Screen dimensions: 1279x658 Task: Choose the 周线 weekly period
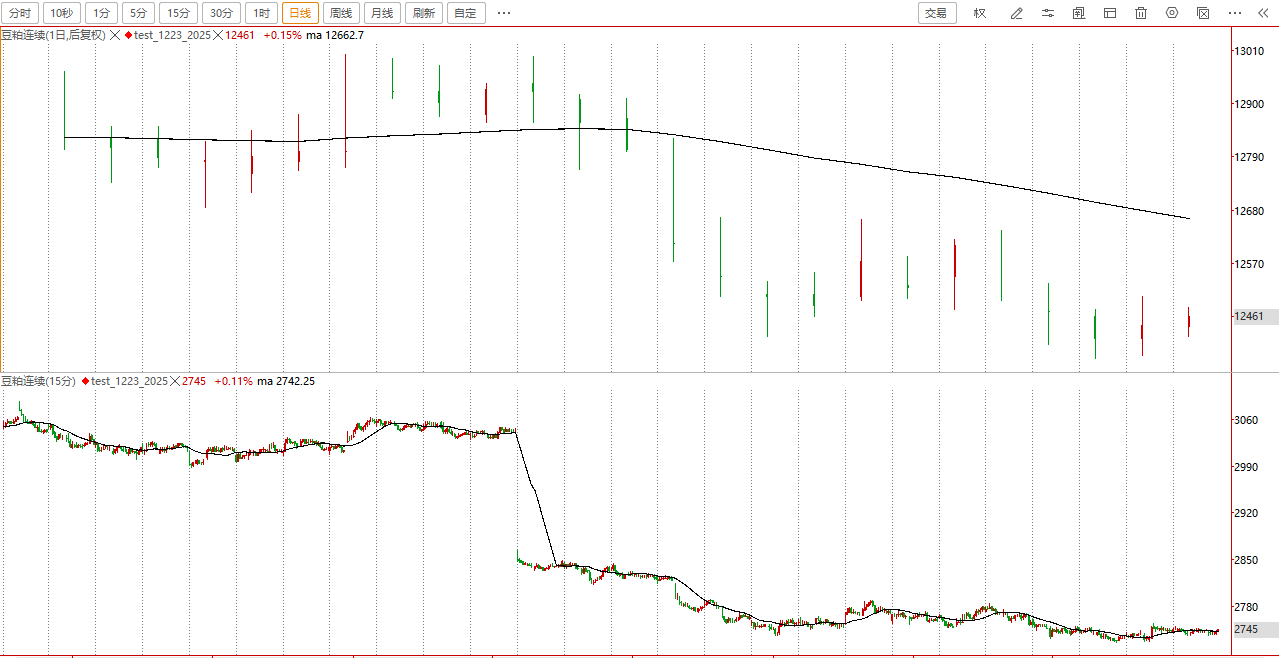[x=341, y=13]
